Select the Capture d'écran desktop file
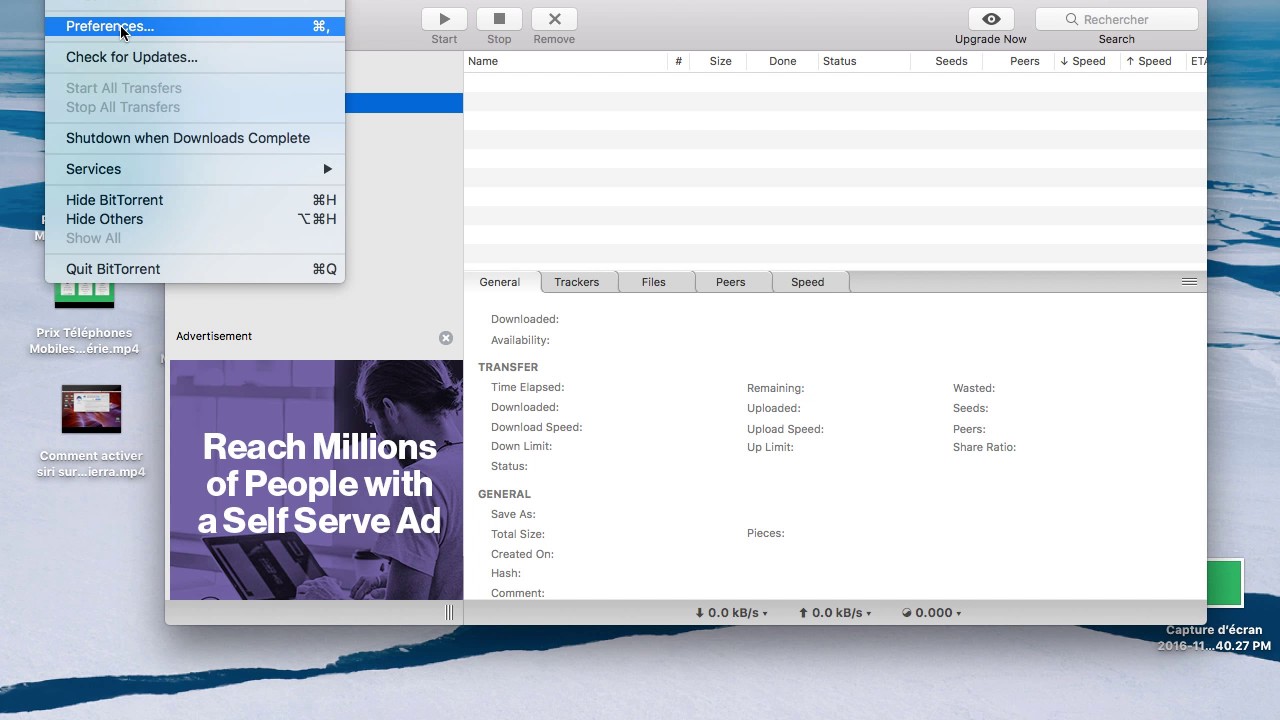The height and width of the screenshot is (720, 1280). [1214, 606]
